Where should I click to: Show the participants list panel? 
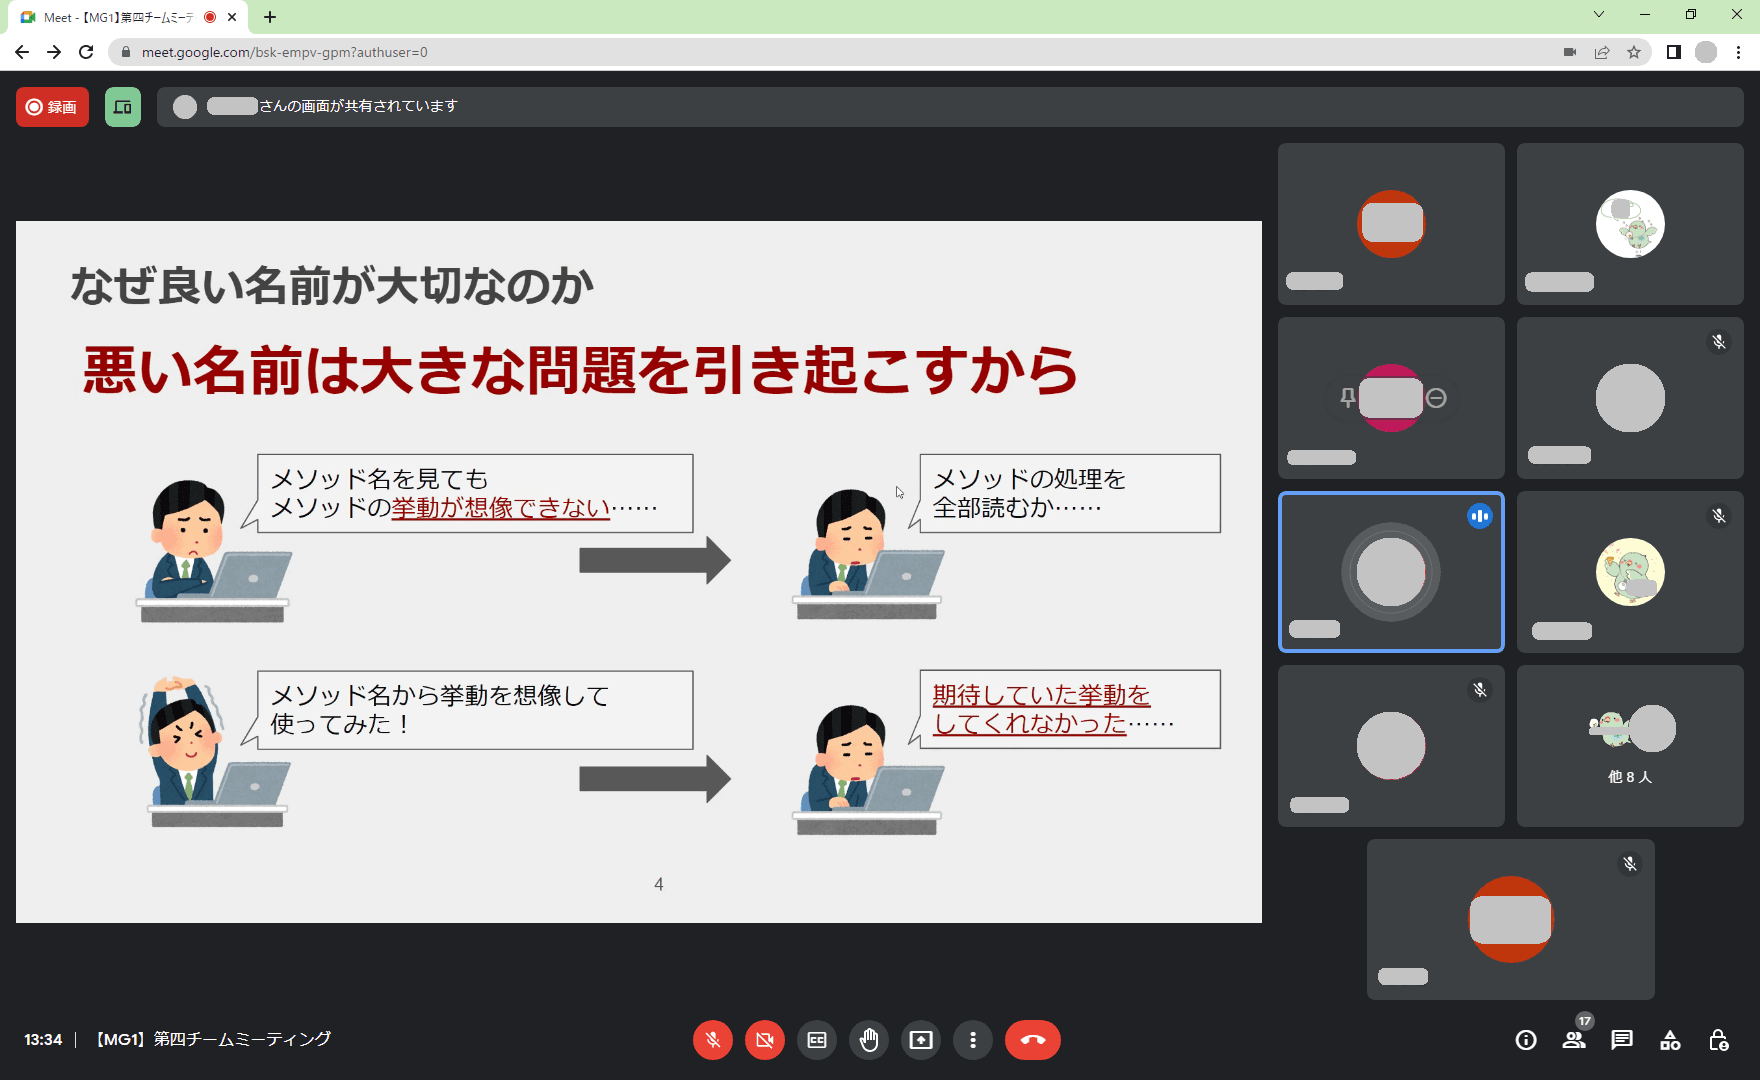1574,1040
